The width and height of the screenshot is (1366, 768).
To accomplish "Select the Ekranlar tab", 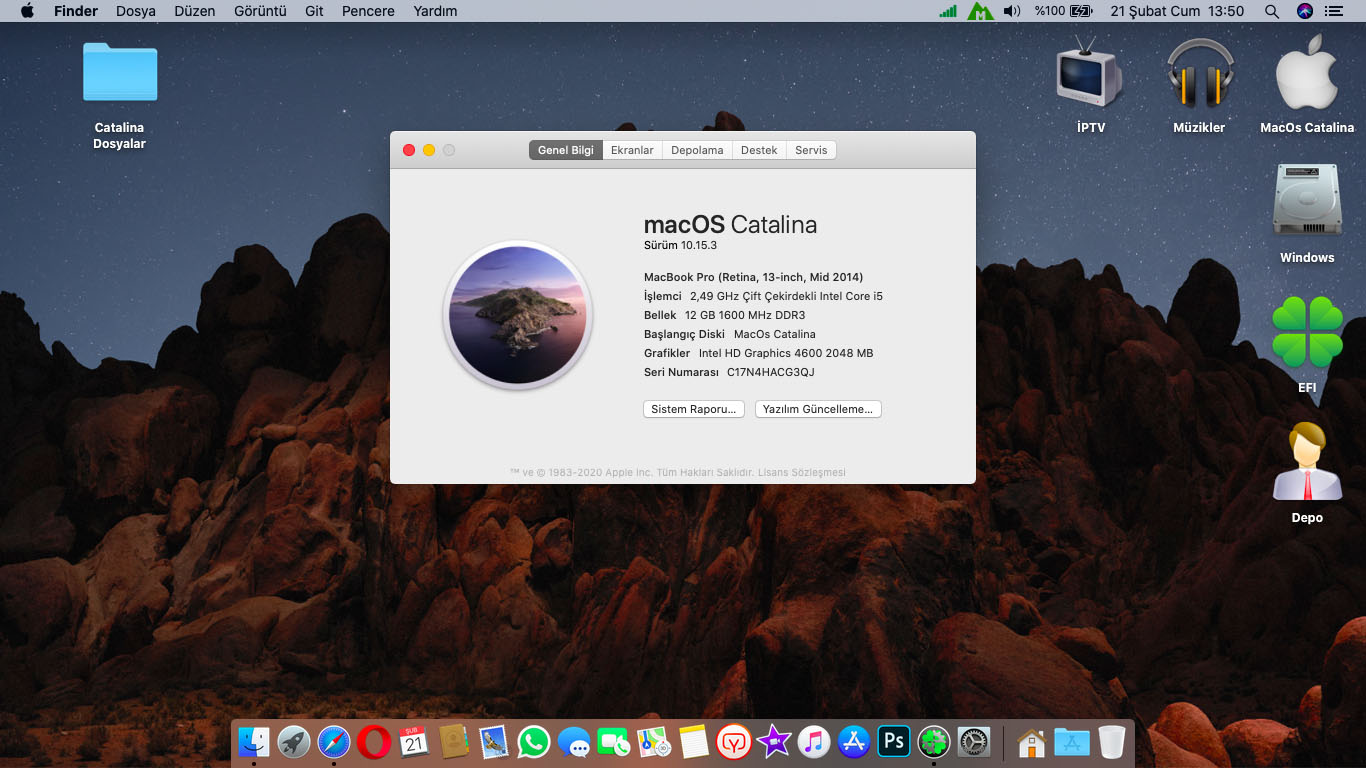I will pos(632,150).
